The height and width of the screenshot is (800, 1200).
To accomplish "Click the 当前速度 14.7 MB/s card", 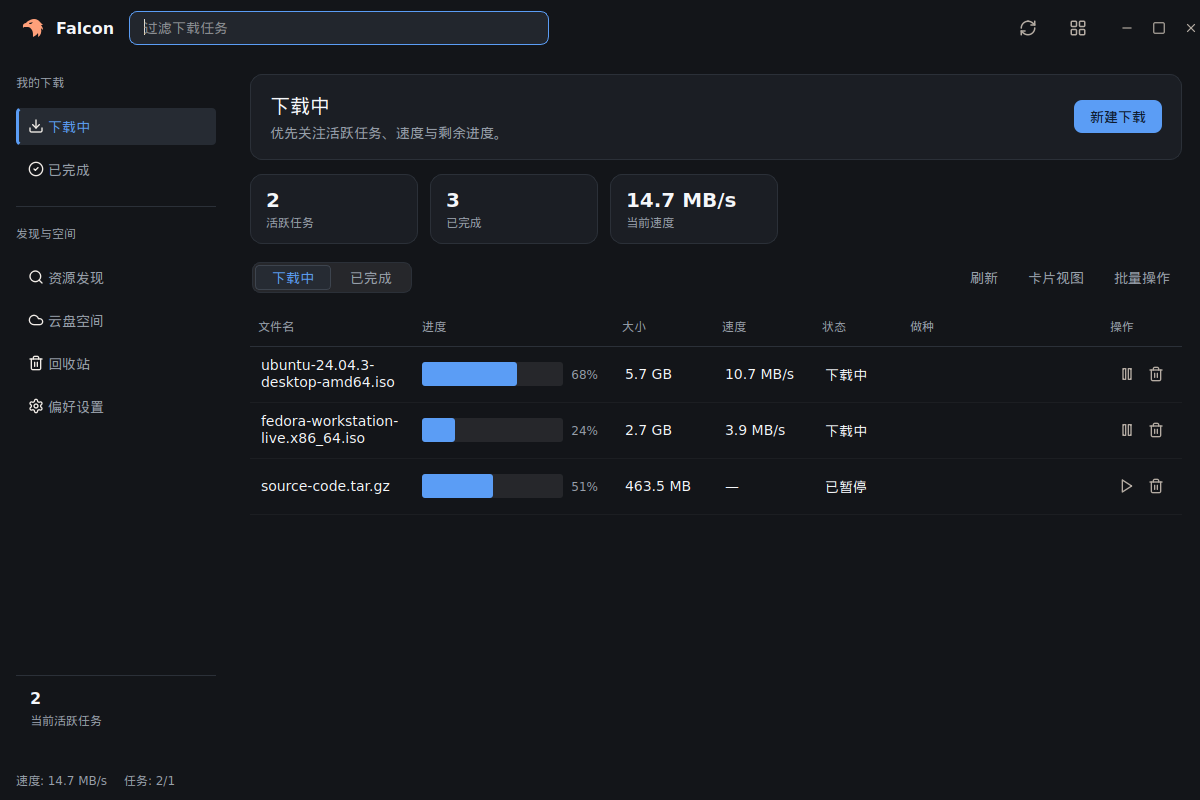I will 694,209.
